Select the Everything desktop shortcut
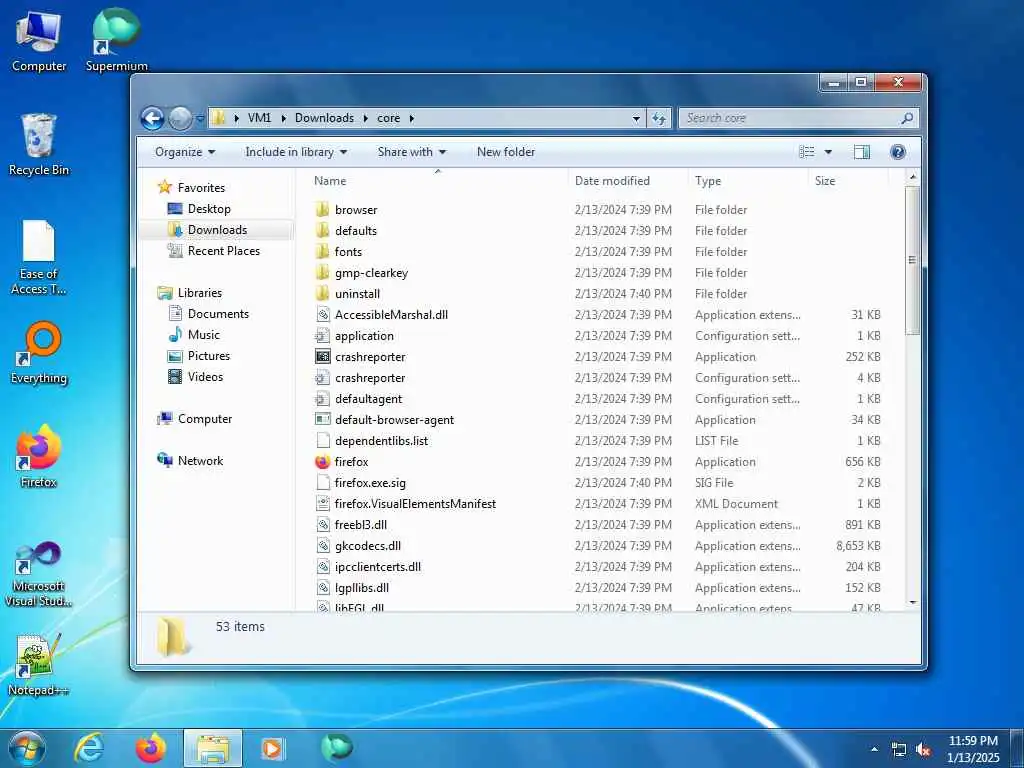The image size is (1024, 768). point(39,353)
